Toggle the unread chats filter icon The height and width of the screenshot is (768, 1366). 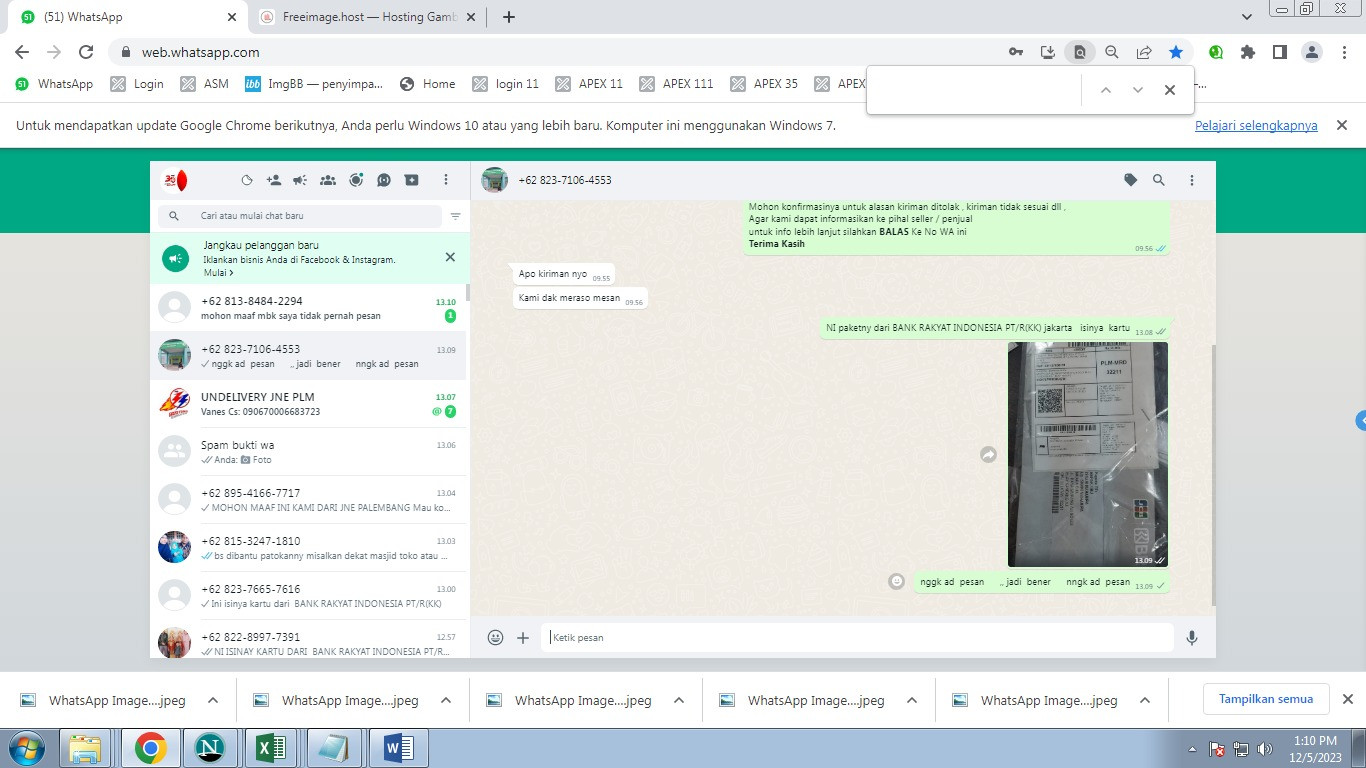(x=456, y=216)
